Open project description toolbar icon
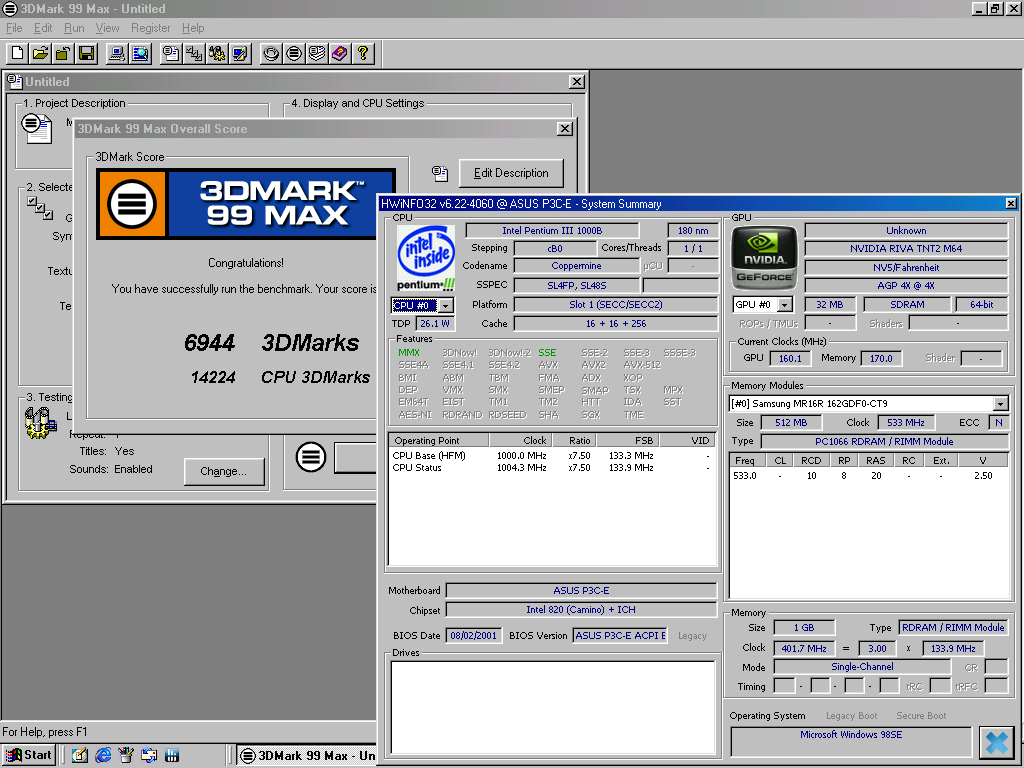1024x768 pixels. click(171, 53)
